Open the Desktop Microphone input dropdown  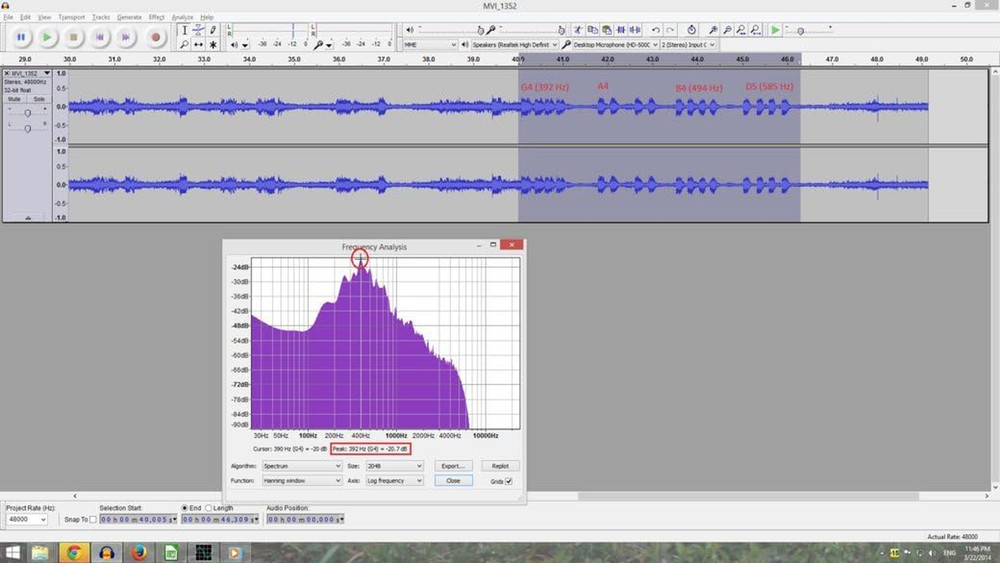point(615,45)
